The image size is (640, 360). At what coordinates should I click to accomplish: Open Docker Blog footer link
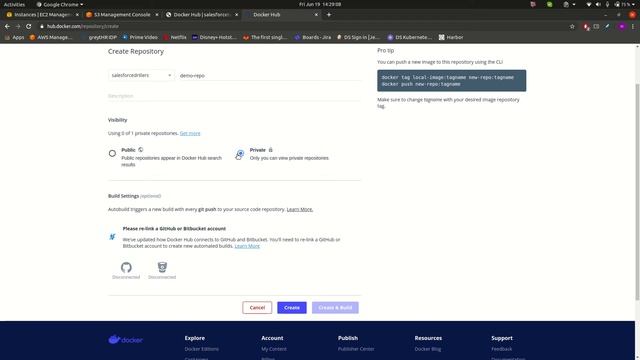pos(428,349)
